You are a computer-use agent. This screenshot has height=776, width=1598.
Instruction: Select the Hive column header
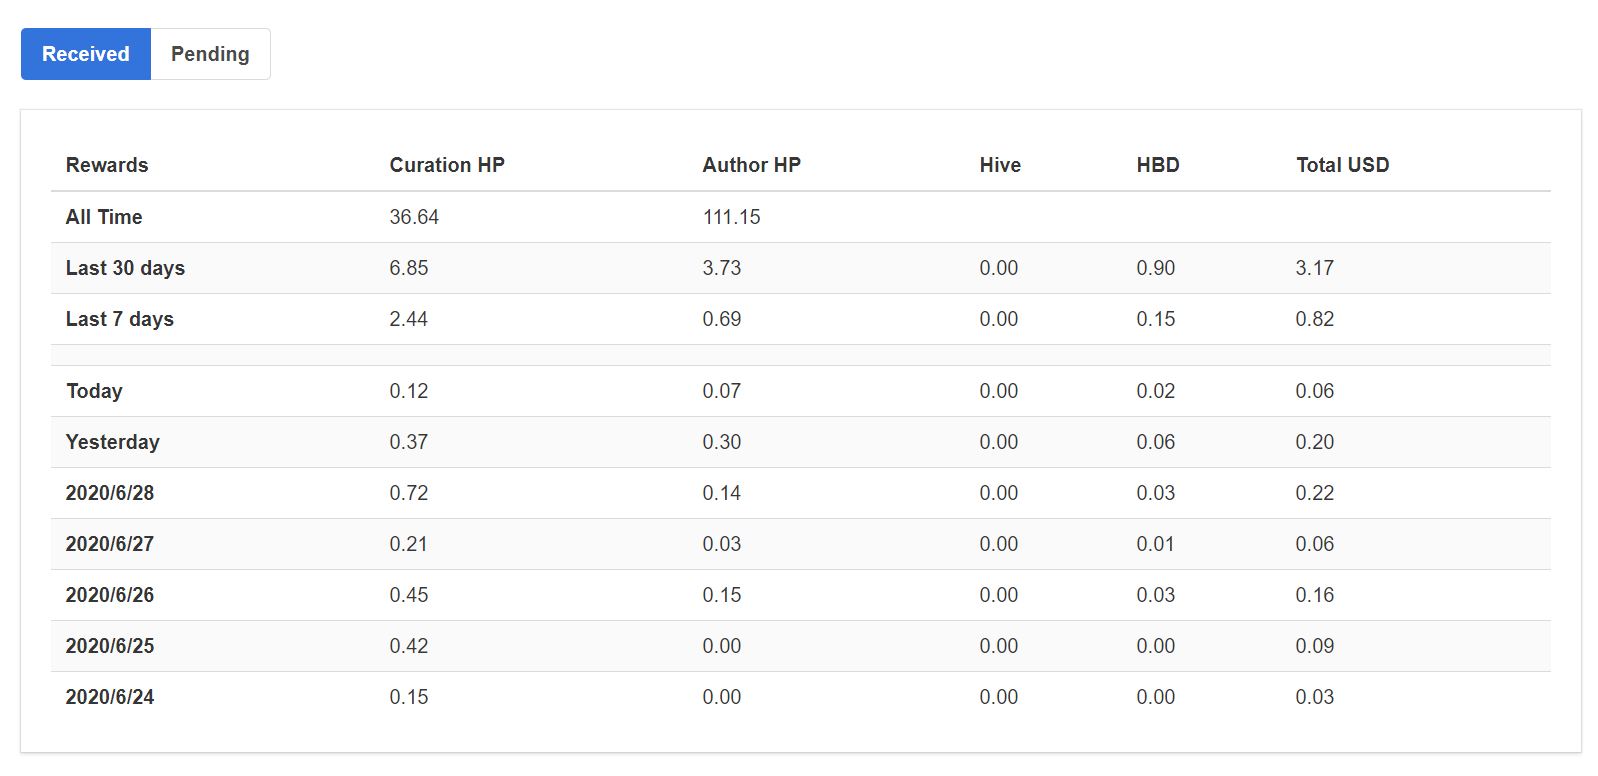[1000, 165]
